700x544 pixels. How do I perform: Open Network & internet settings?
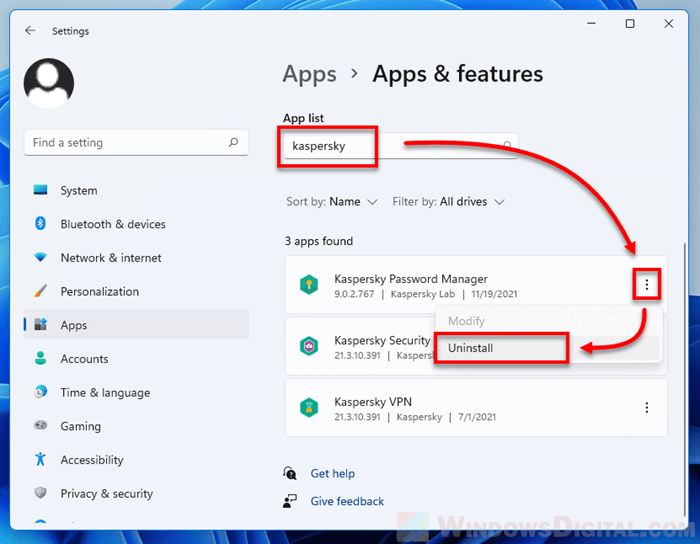click(x=136, y=257)
